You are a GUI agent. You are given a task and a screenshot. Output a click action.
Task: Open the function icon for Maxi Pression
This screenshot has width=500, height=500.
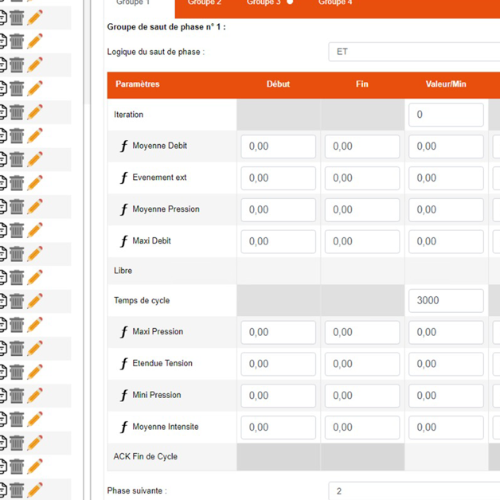click(124, 332)
